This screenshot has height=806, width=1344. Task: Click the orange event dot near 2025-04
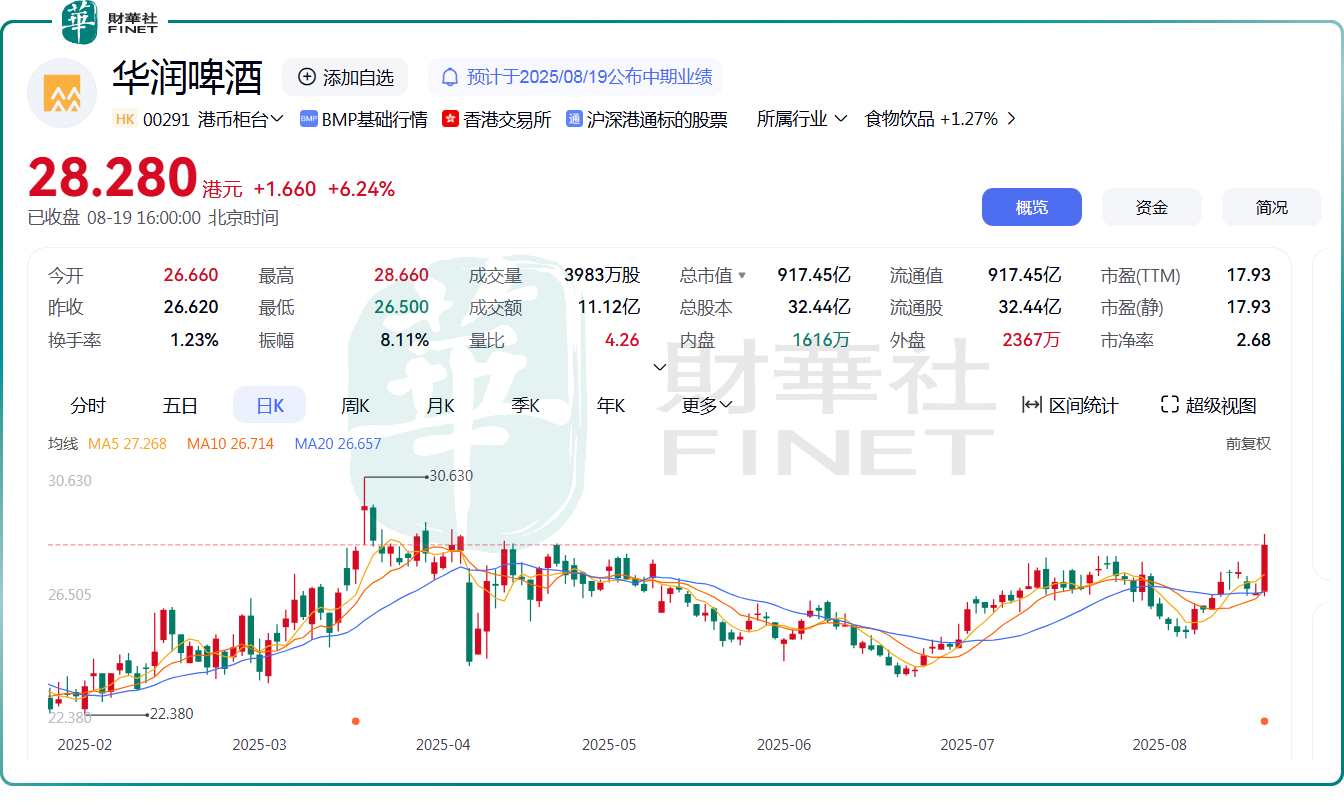pos(355,721)
